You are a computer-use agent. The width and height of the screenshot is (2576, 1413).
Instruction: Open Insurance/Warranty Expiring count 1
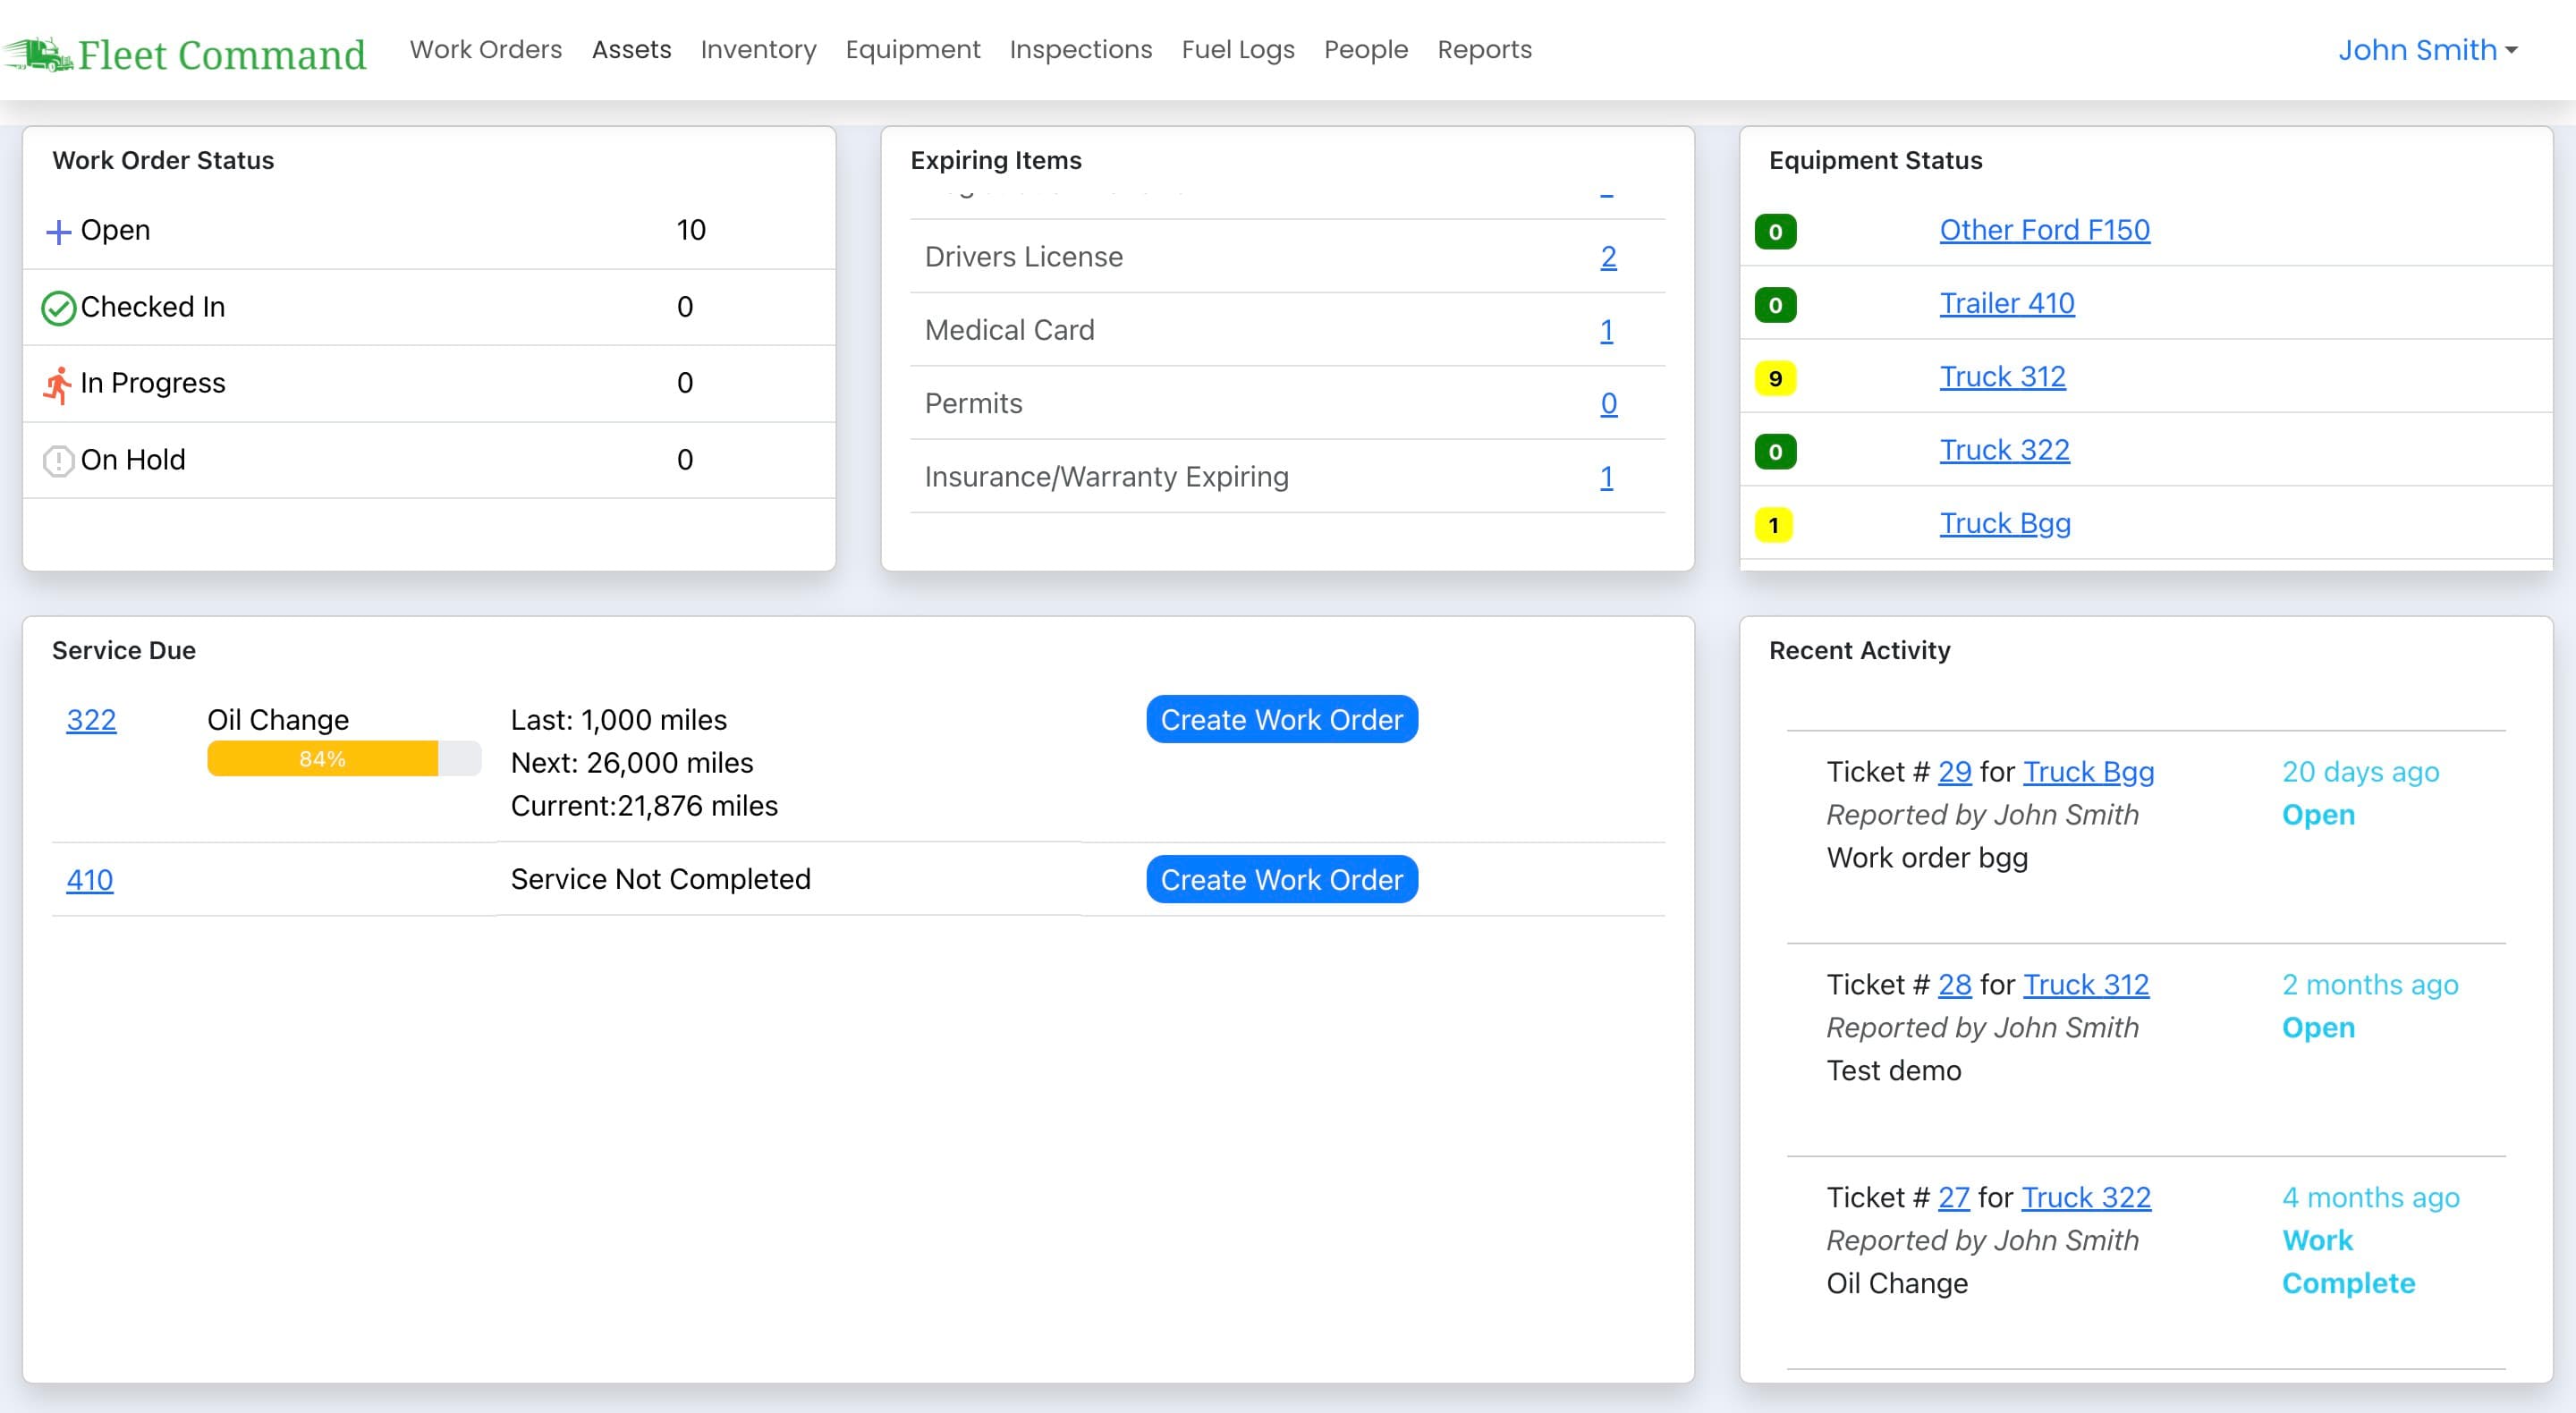pyautogui.click(x=1606, y=477)
